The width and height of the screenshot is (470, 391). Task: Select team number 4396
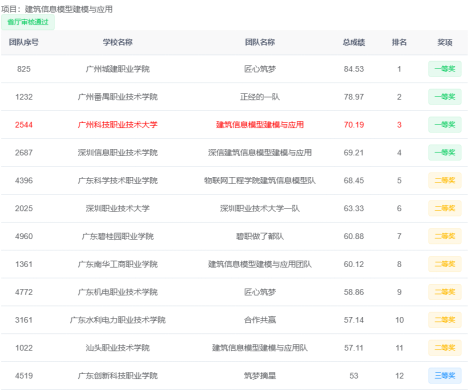point(24,181)
